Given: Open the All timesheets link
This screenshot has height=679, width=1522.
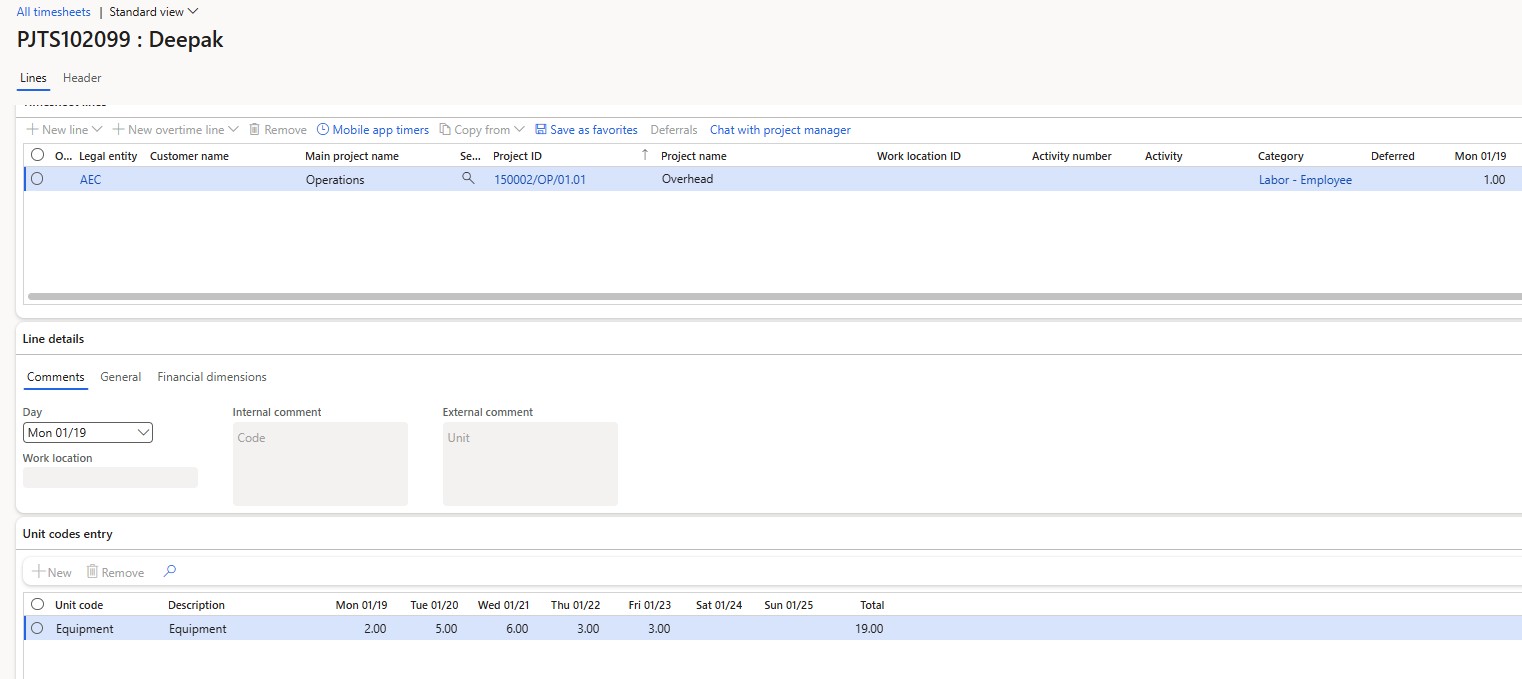Looking at the screenshot, I should click(x=54, y=12).
